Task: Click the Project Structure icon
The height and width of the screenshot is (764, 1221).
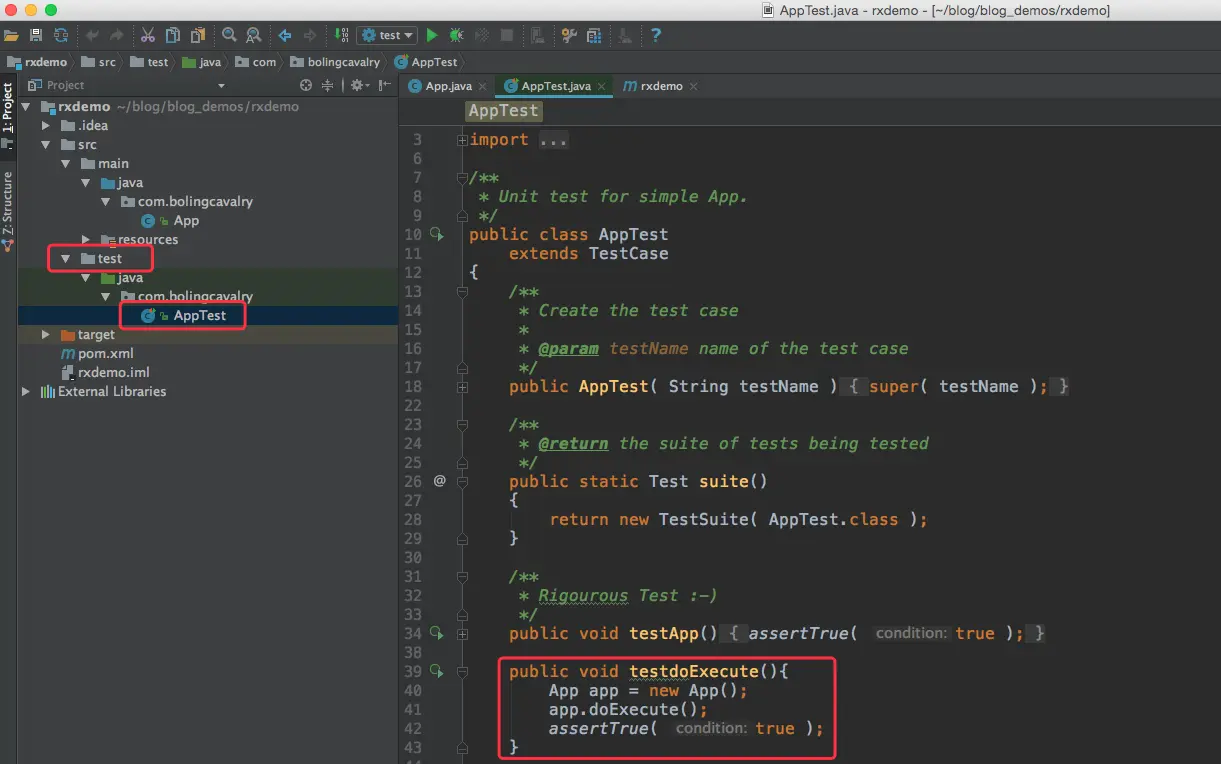Action: click(x=594, y=35)
